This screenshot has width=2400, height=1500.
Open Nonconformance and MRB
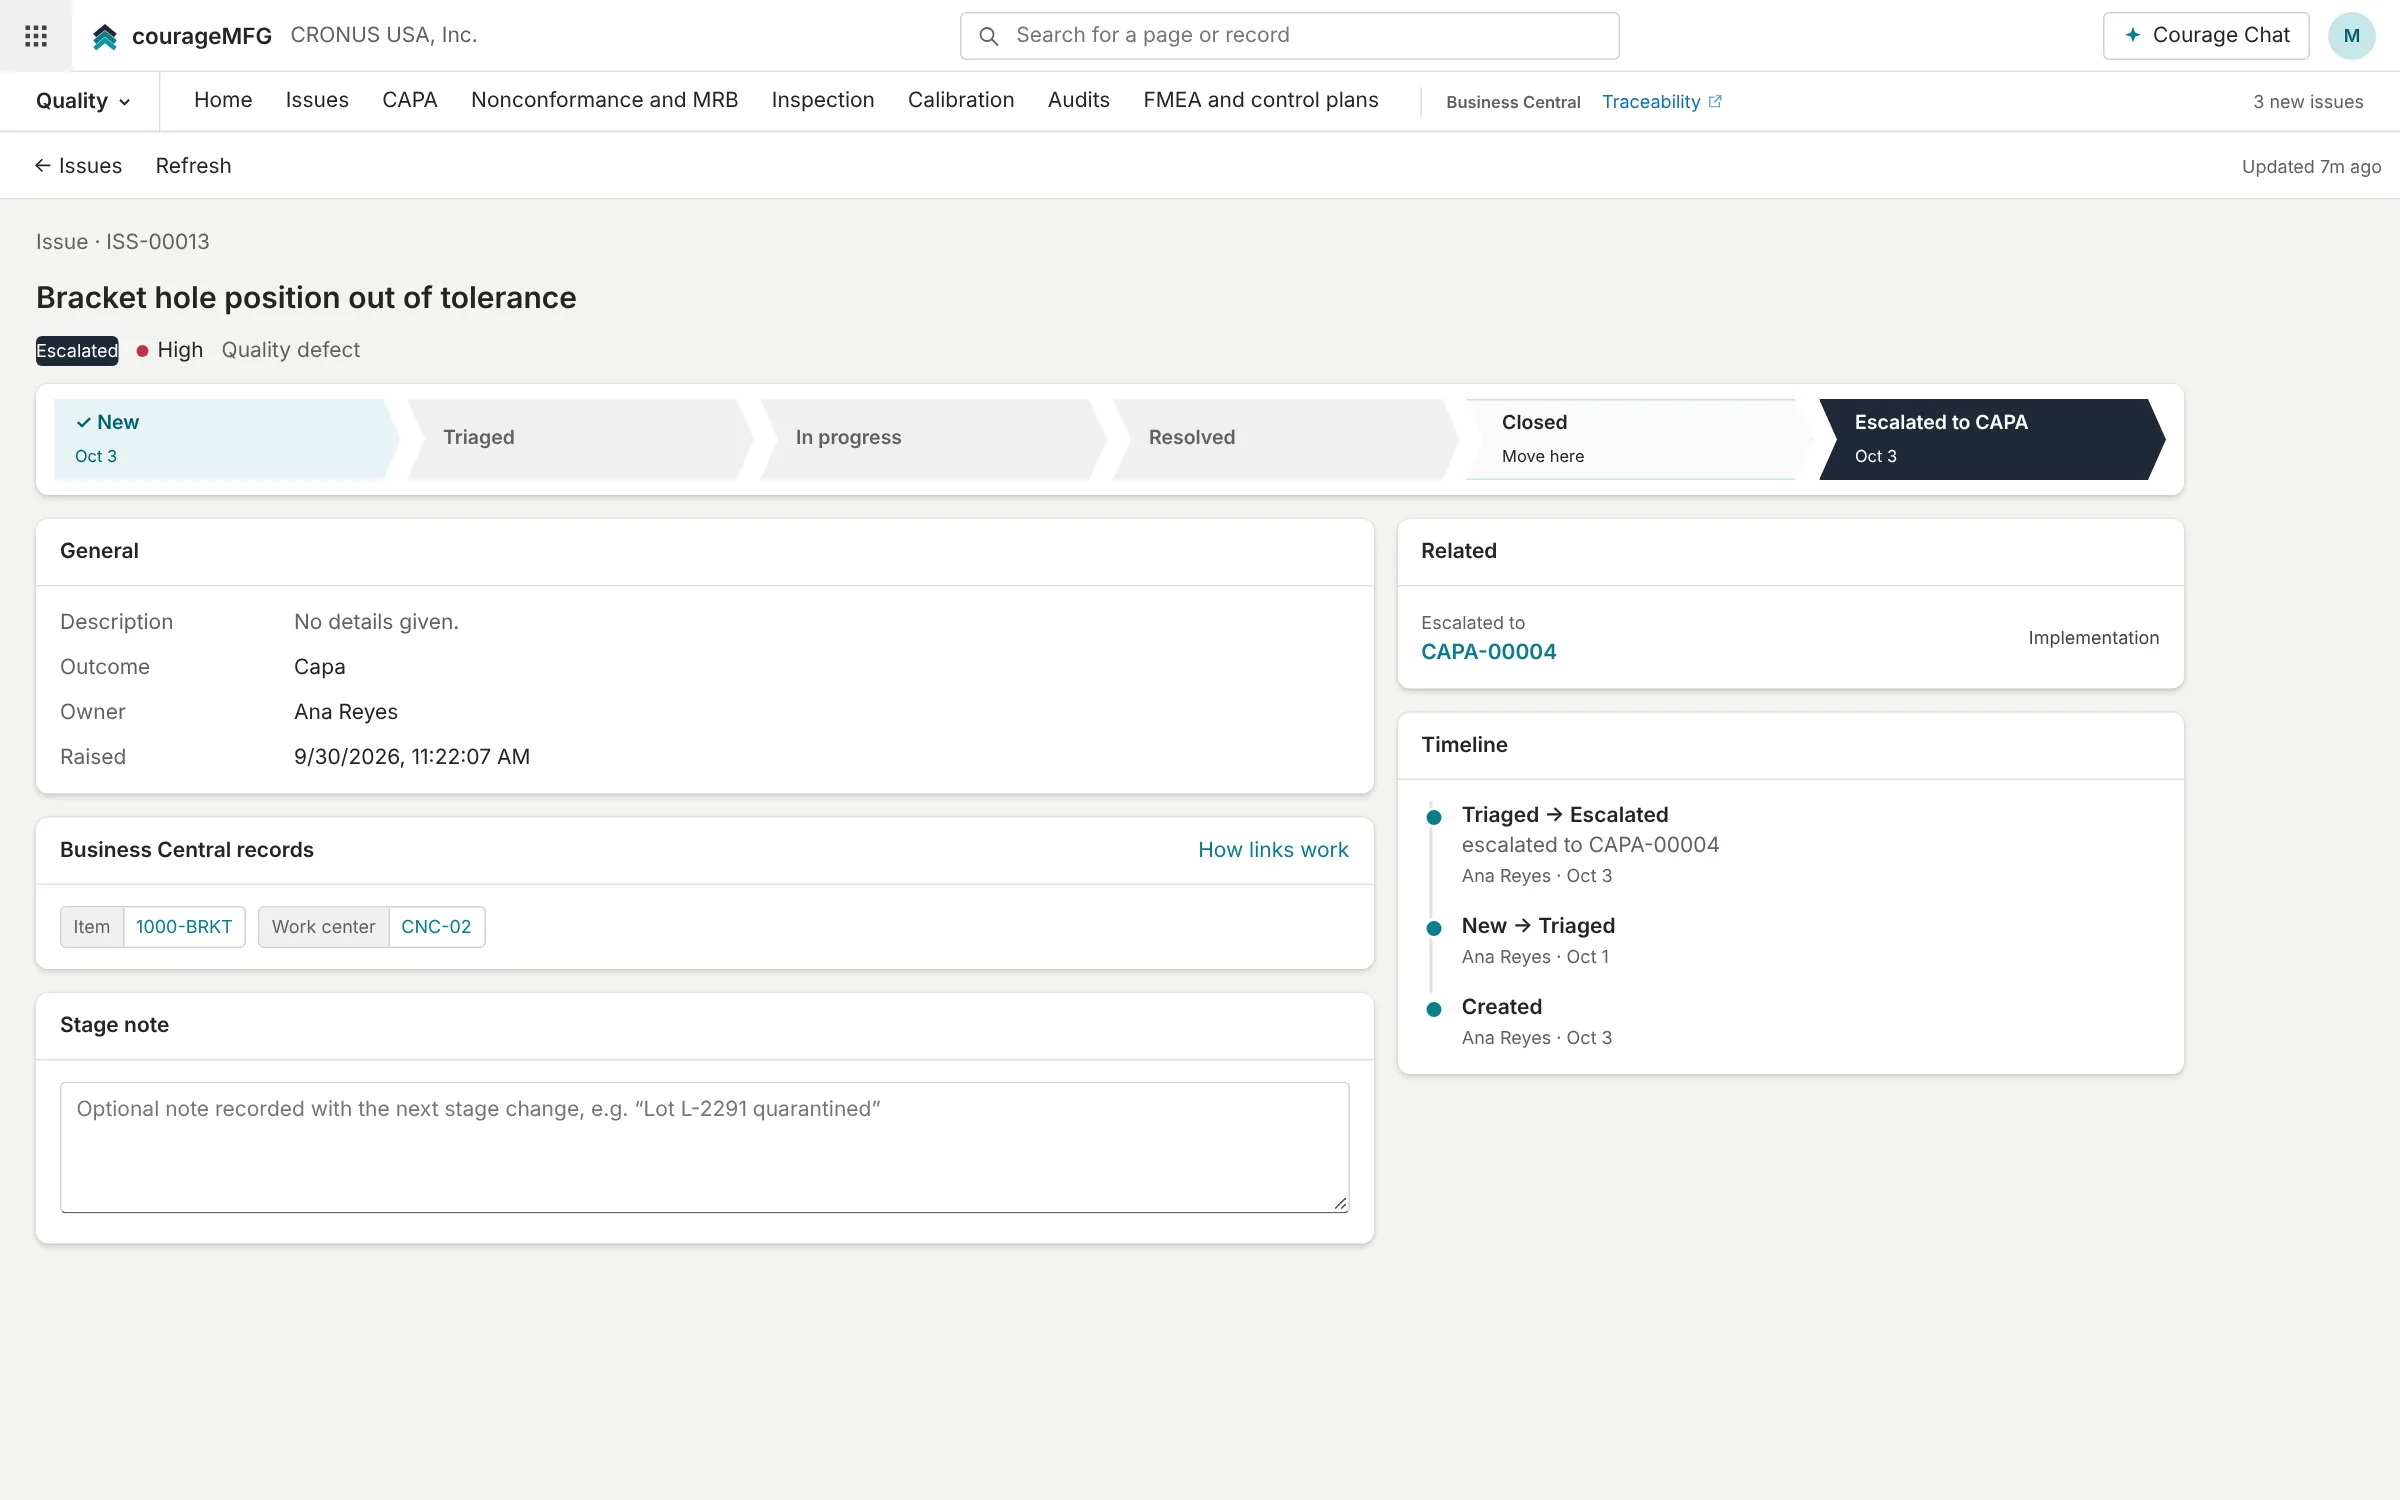click(604, 100)
